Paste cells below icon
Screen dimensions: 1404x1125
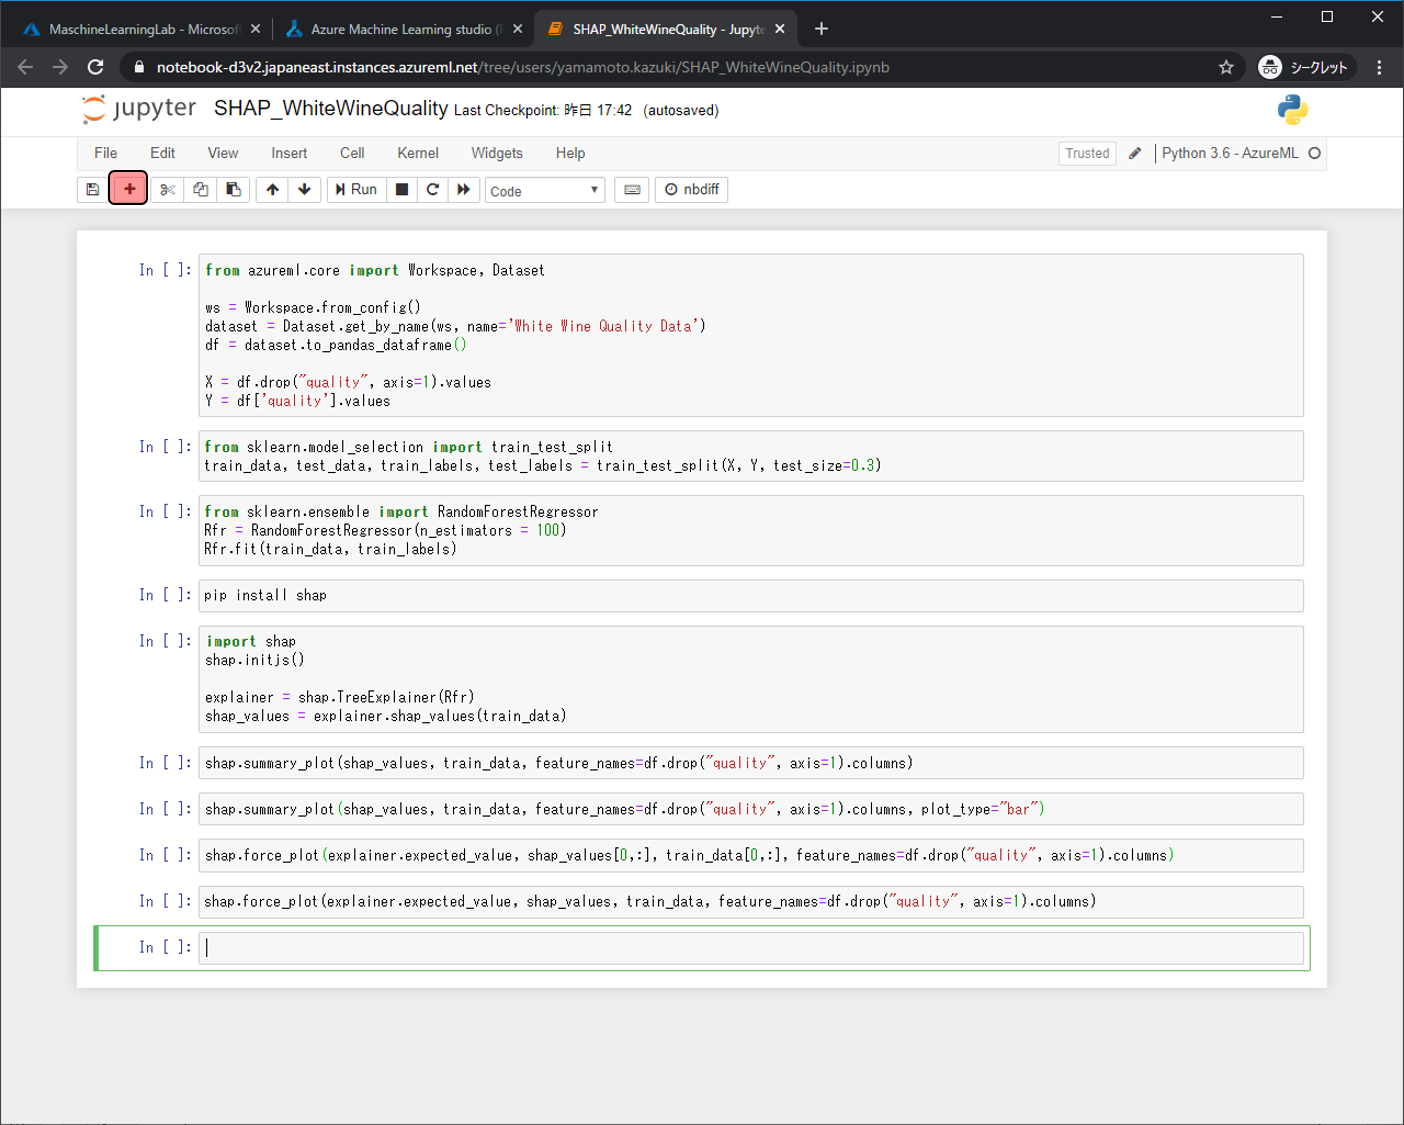click(x=234, y=190)
